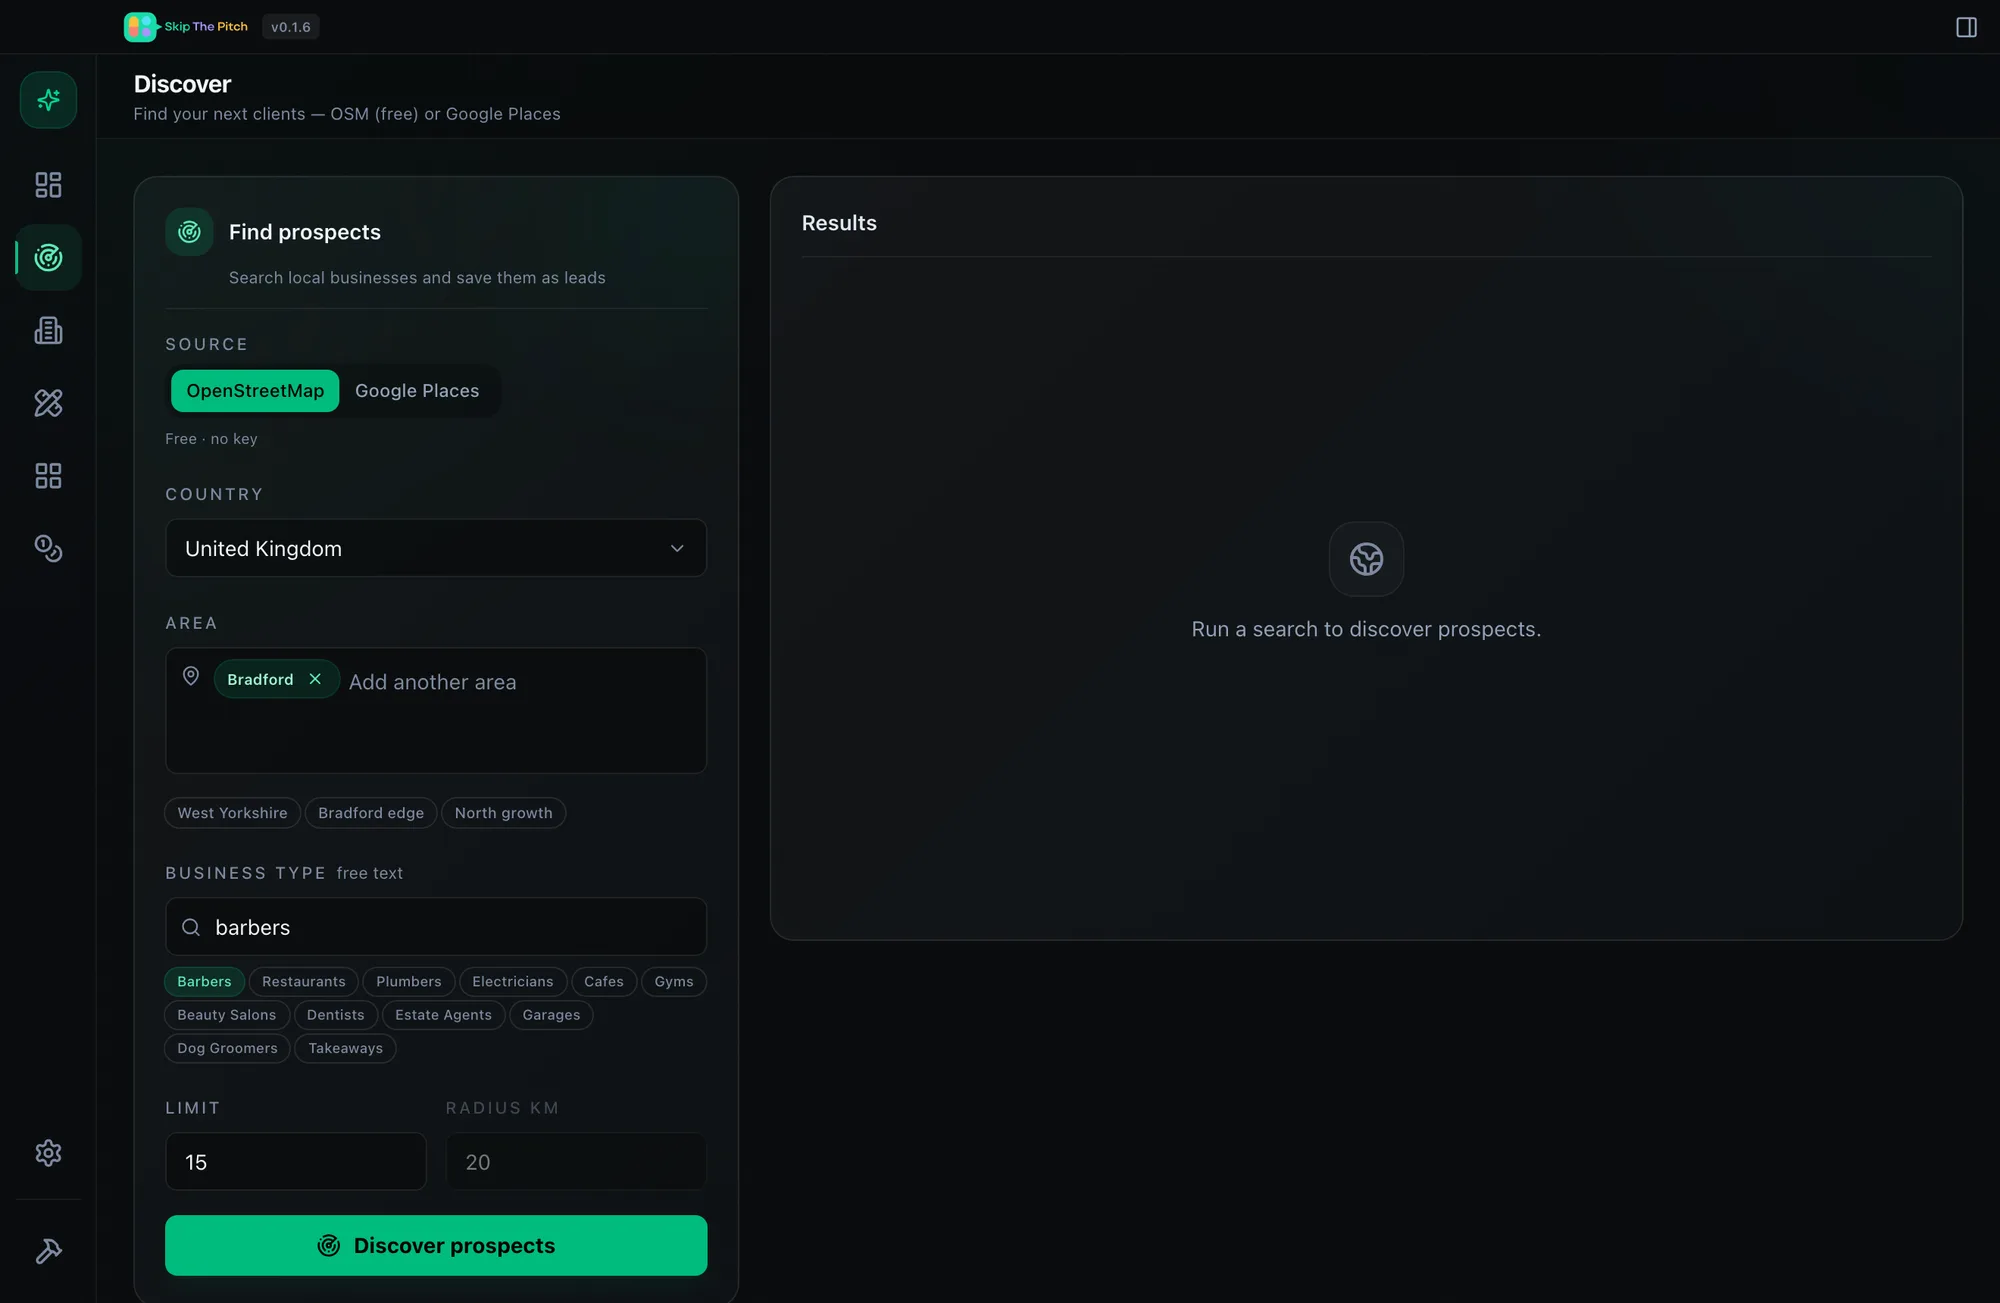Select the Plumbers chip
This screenshot has width=2000, height=1303.
point(408,982)
